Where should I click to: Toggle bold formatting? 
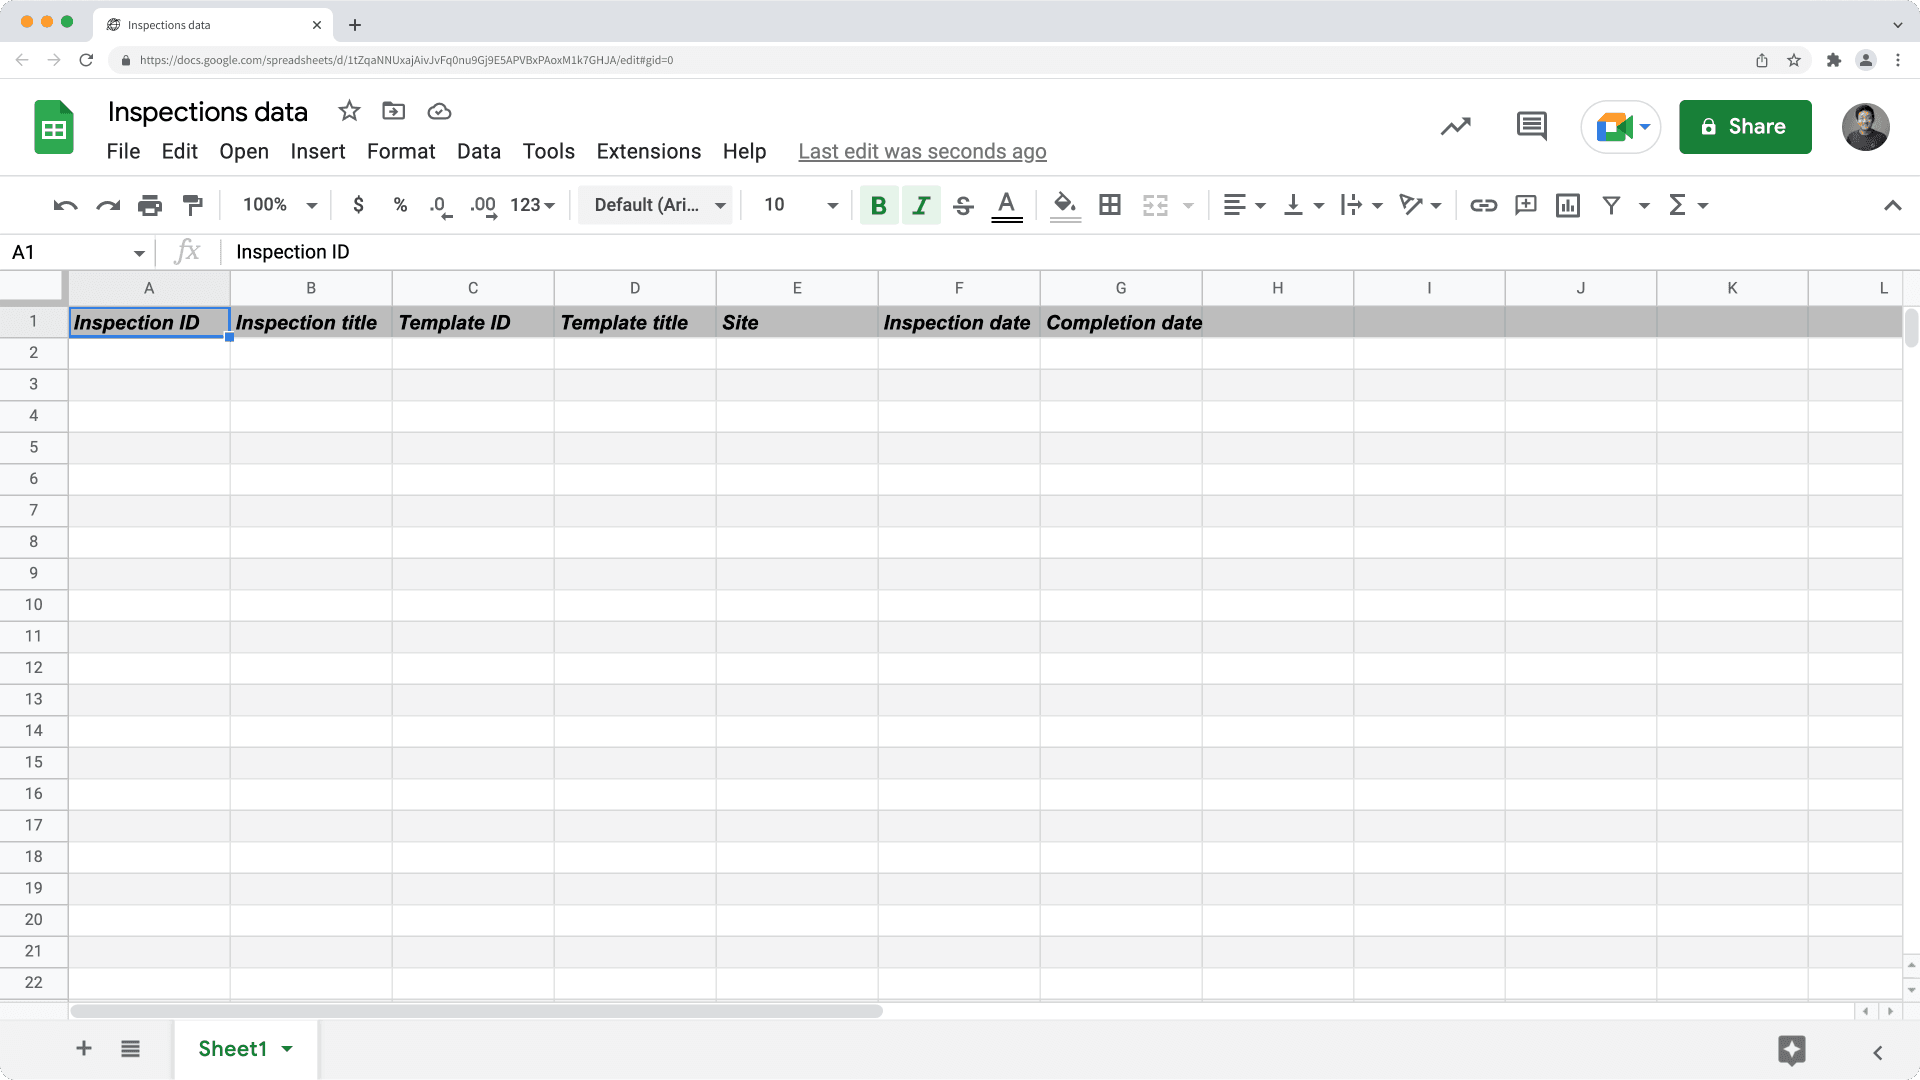(x=878, y=204)
